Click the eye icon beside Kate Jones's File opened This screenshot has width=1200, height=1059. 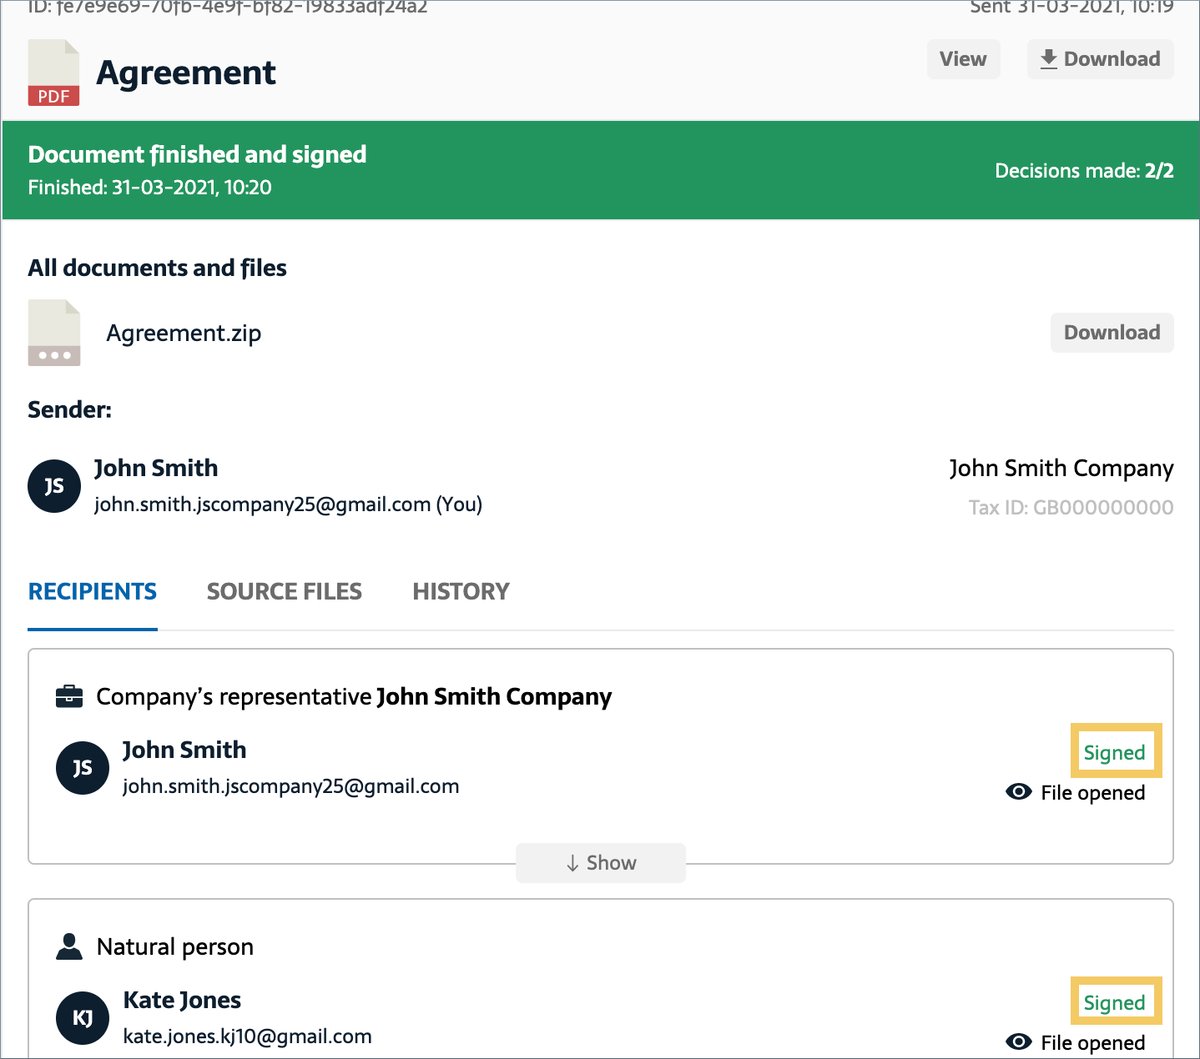[1019, 1042]
